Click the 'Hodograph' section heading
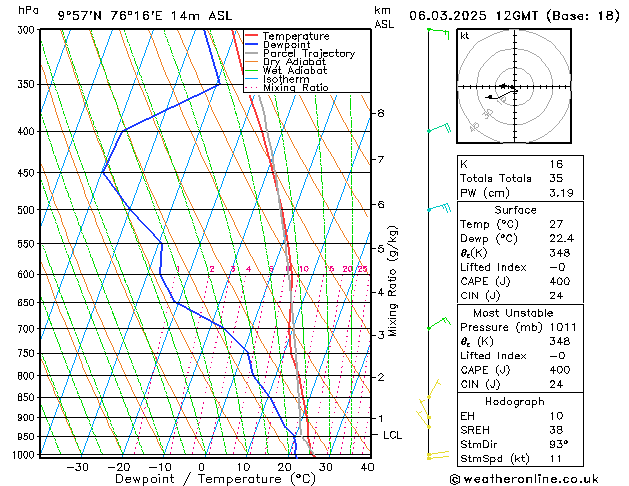This screenshot has width=629, height=486. tap(515, 402)
